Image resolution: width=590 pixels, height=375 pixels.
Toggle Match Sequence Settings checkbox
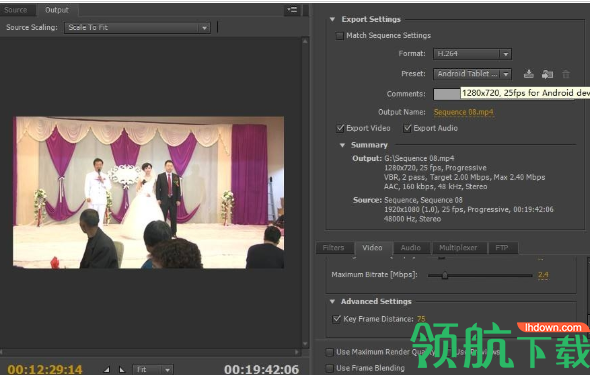pos(339,36)
